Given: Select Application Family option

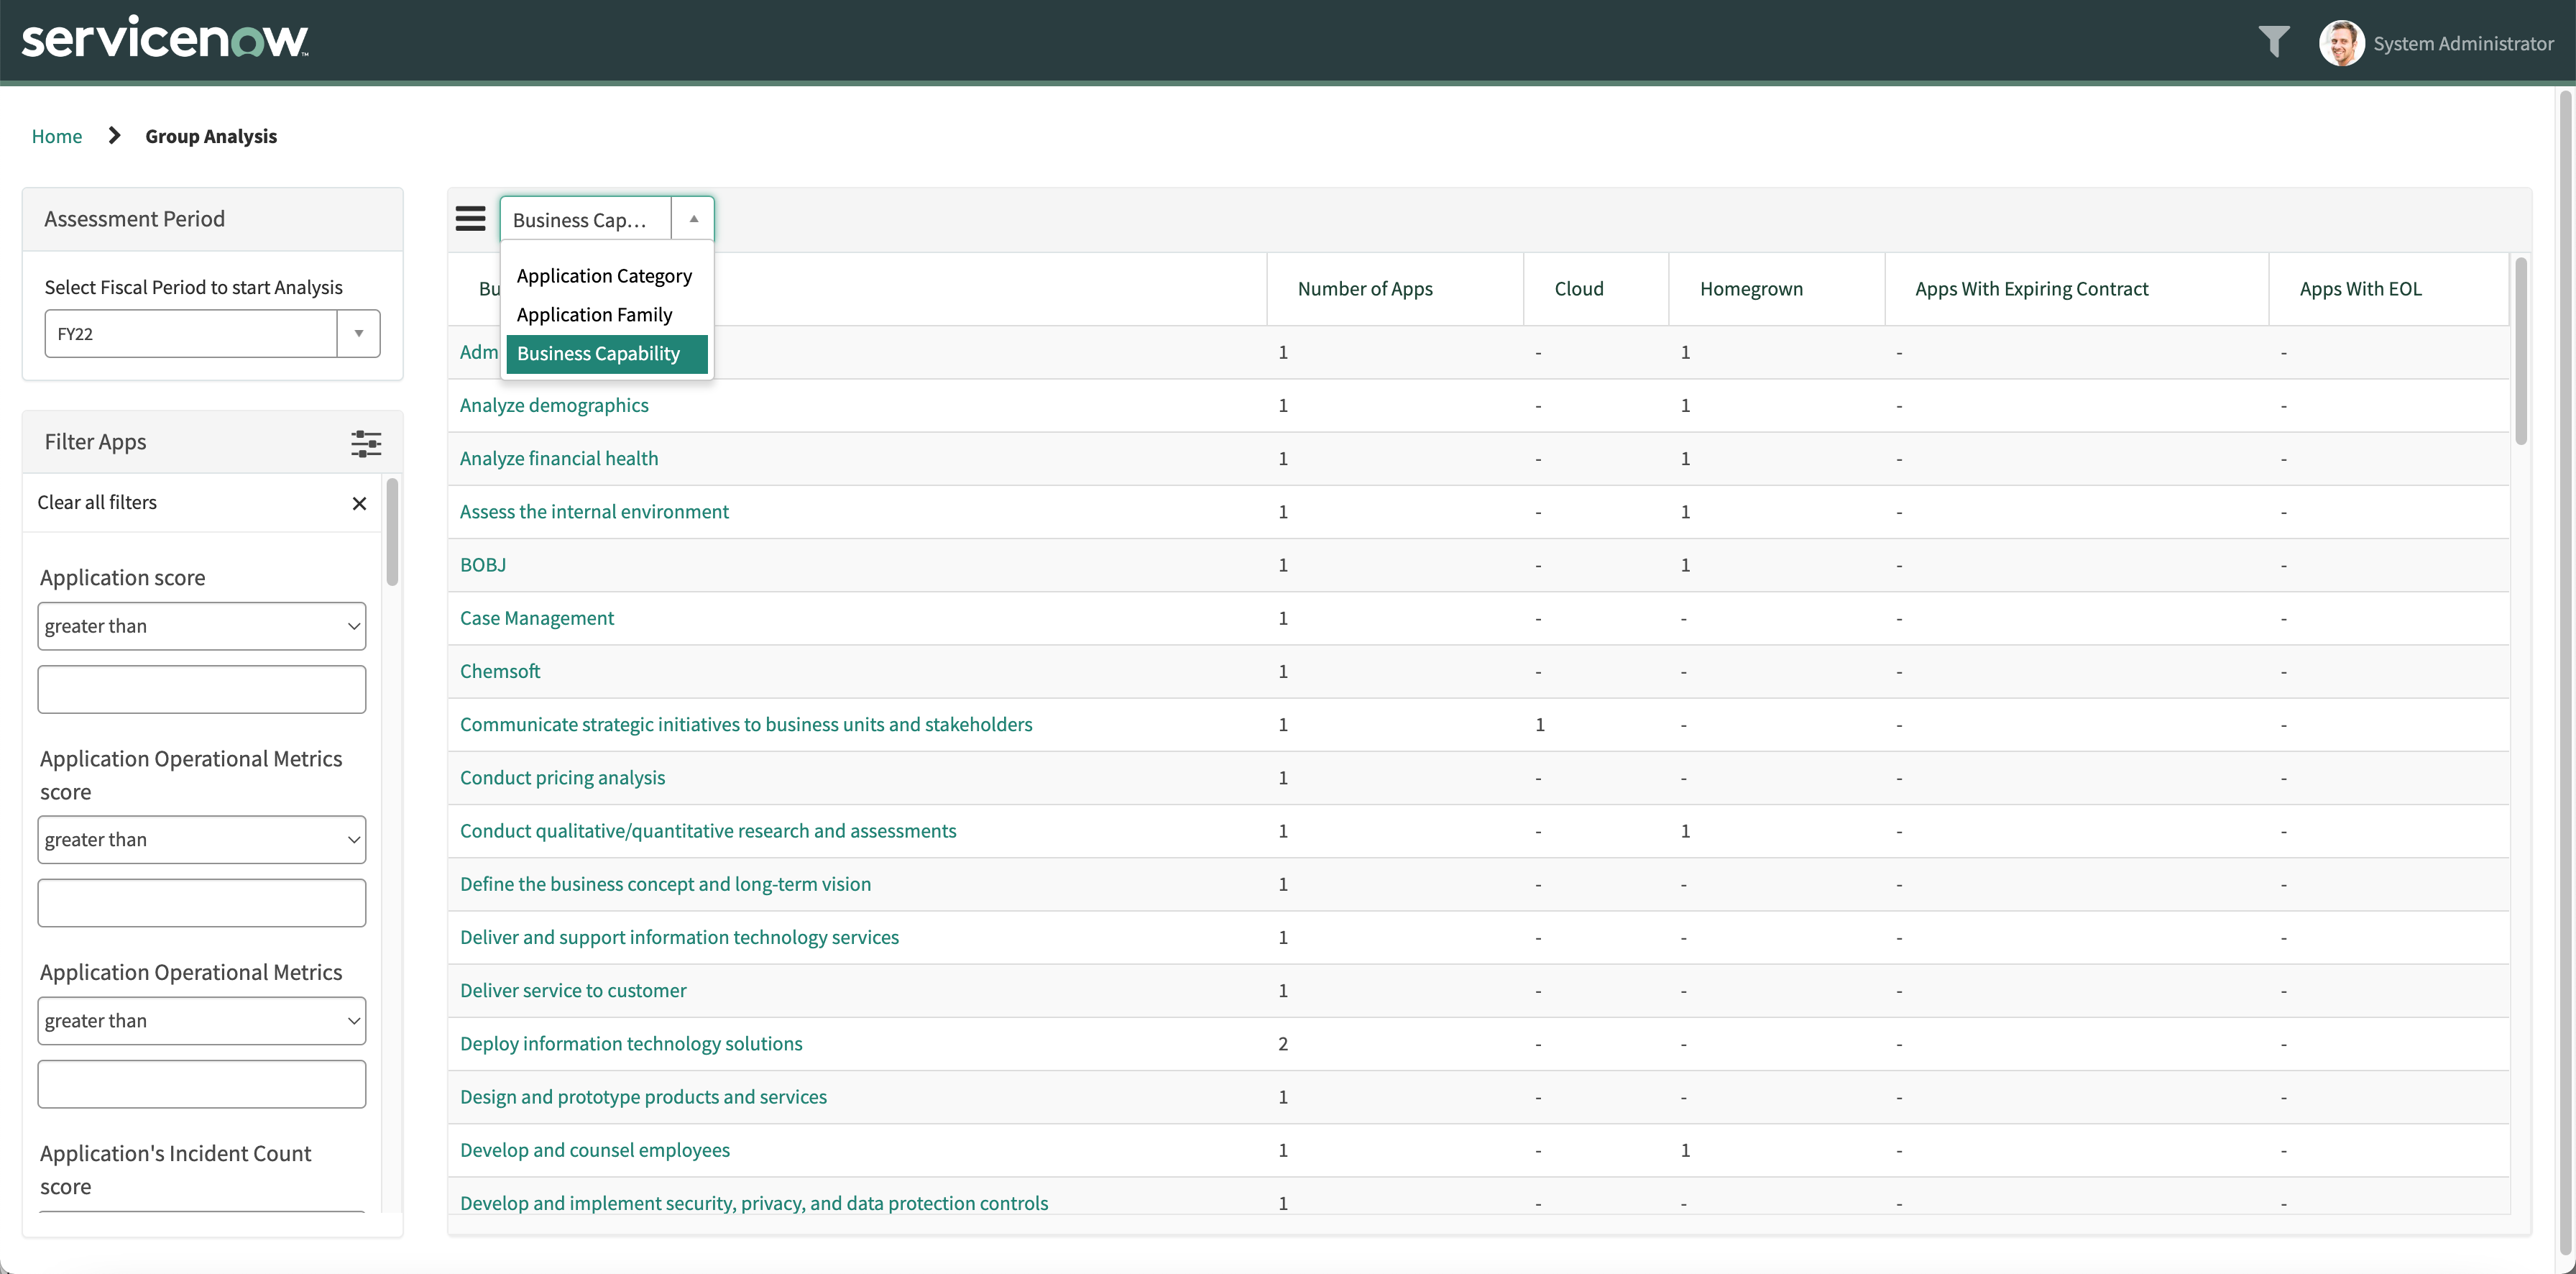Looking at the screenshot, I should (x=594, y=315).
